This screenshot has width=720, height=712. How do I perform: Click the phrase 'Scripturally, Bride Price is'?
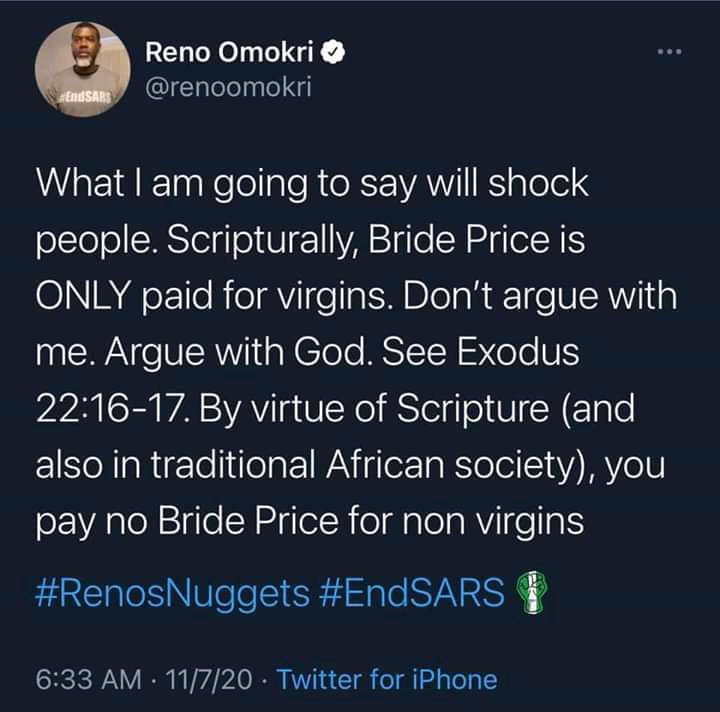(x=376, y=241)
